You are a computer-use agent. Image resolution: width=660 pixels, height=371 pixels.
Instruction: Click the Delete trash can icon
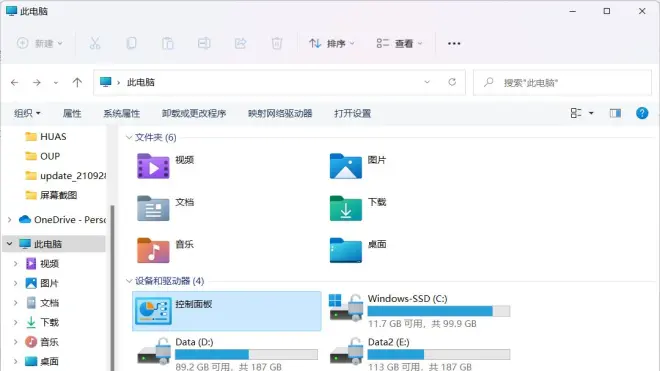pos(277,43)
